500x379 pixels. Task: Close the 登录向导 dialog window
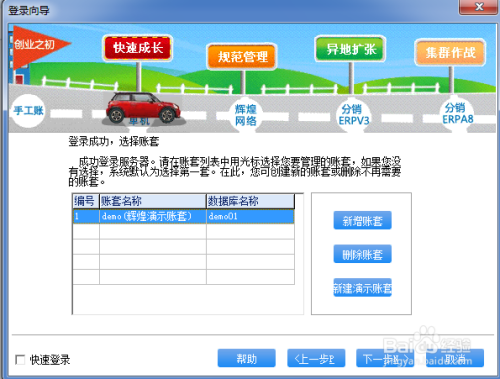[478, 7]
